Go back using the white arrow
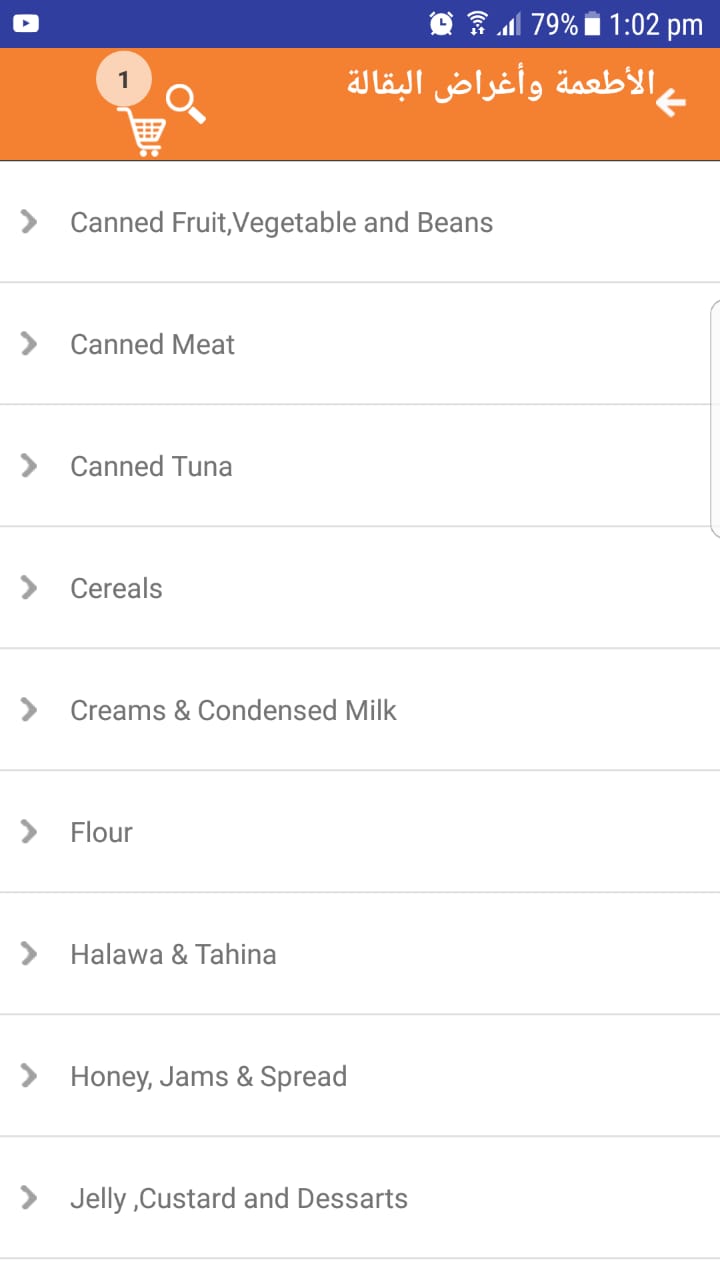This screenshot has width=720, height=1280. (671, 102)
